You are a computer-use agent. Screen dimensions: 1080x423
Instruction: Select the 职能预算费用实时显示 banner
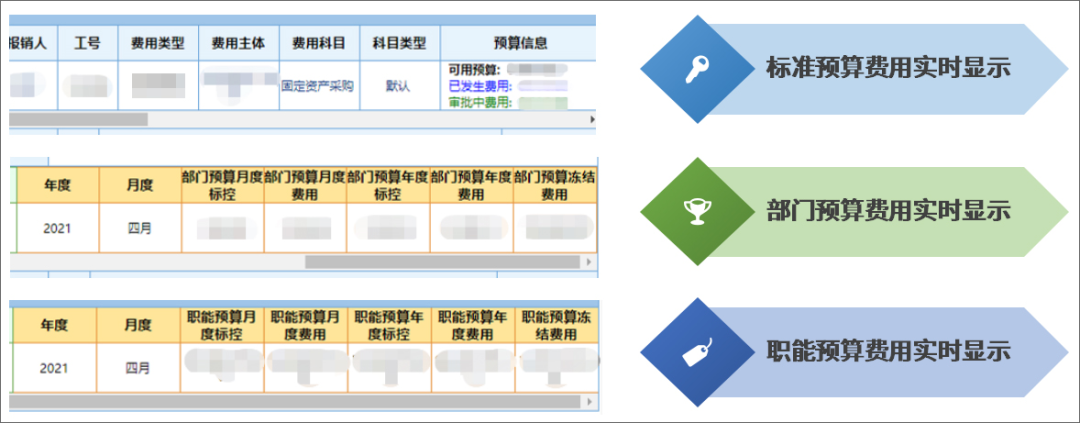point(889,352)
